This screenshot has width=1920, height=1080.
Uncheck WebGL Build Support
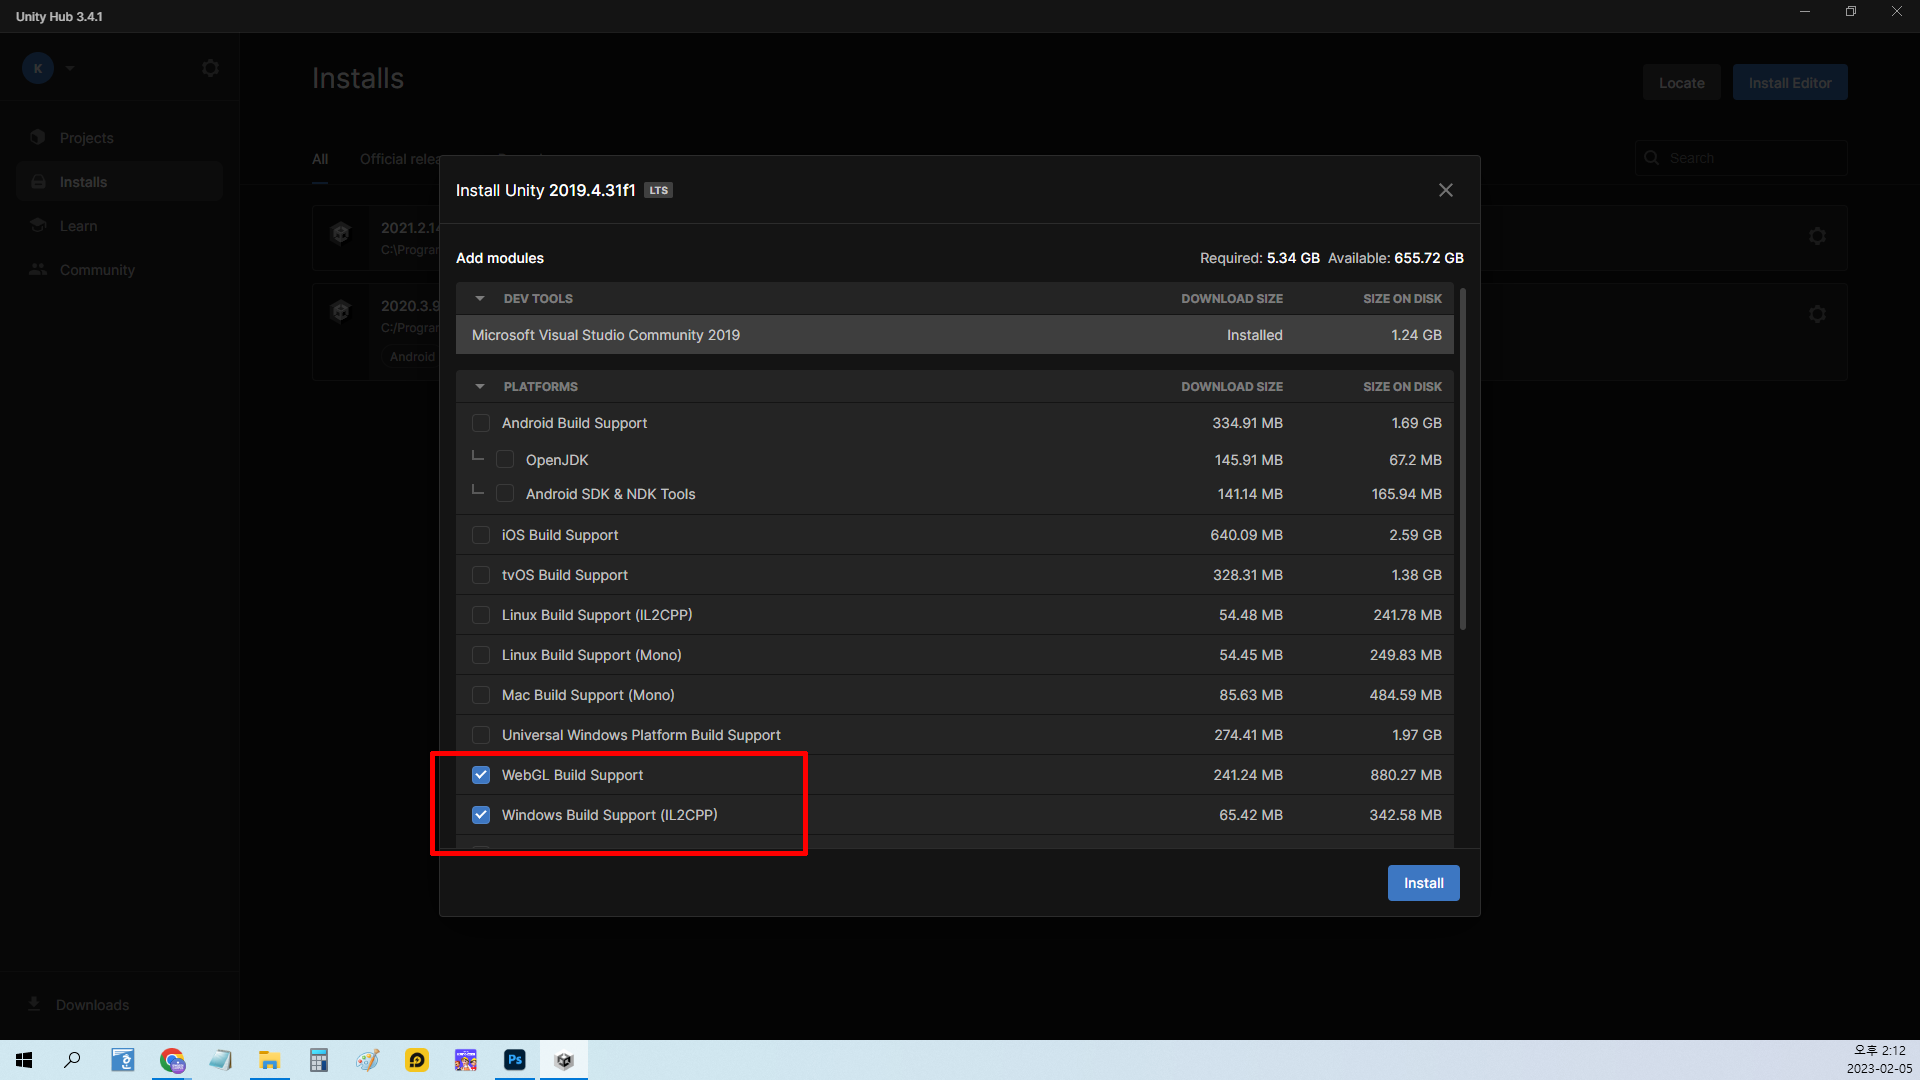click(481, 775)
